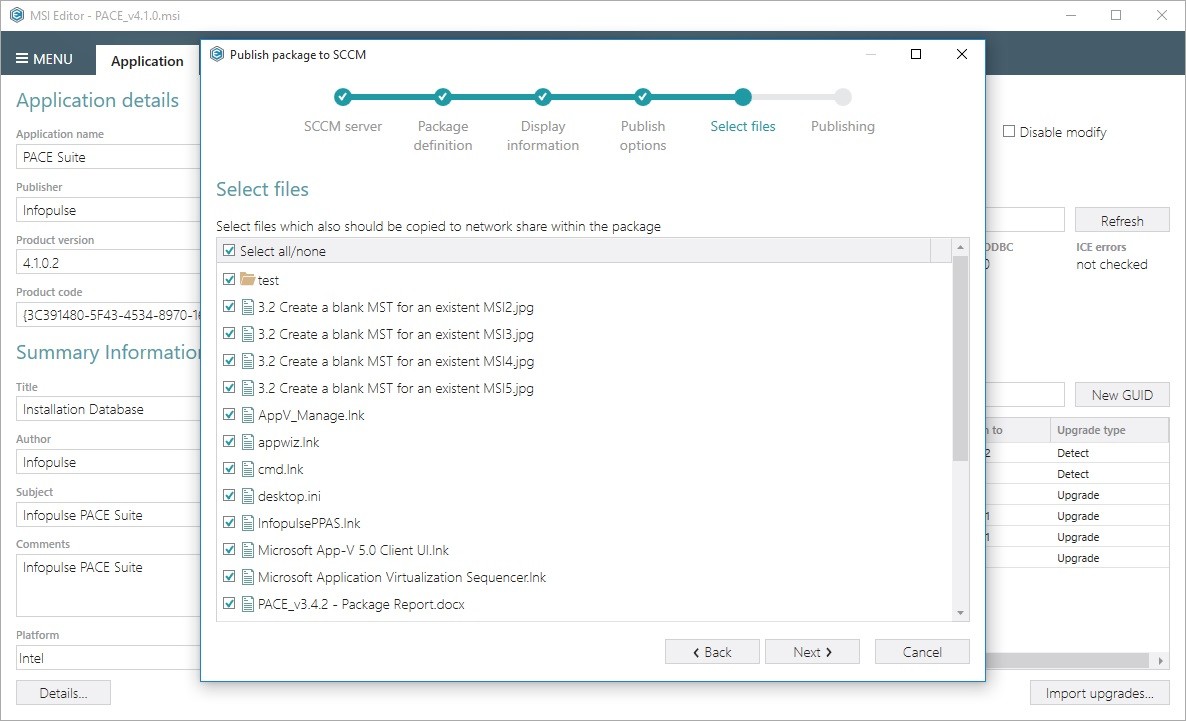Click the Publishing step circle
The height and width of the screenshot is (721, 1186).
coord(843,97)
